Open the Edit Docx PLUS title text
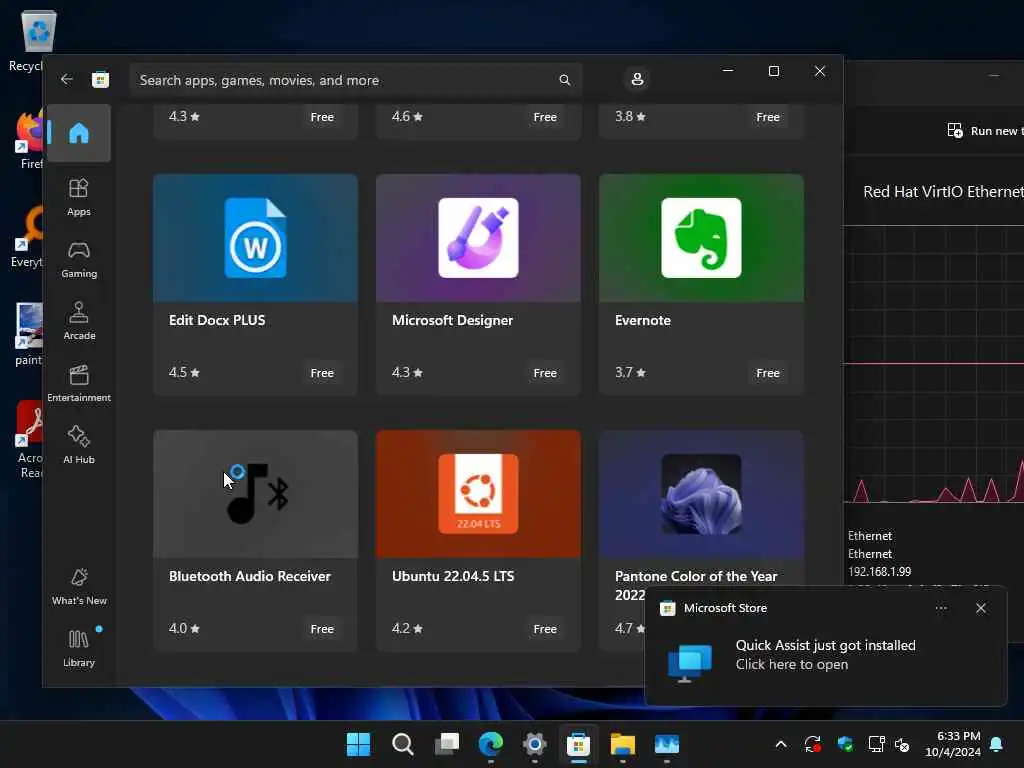Screen dimensions: 1024x768 click(217, 320)
